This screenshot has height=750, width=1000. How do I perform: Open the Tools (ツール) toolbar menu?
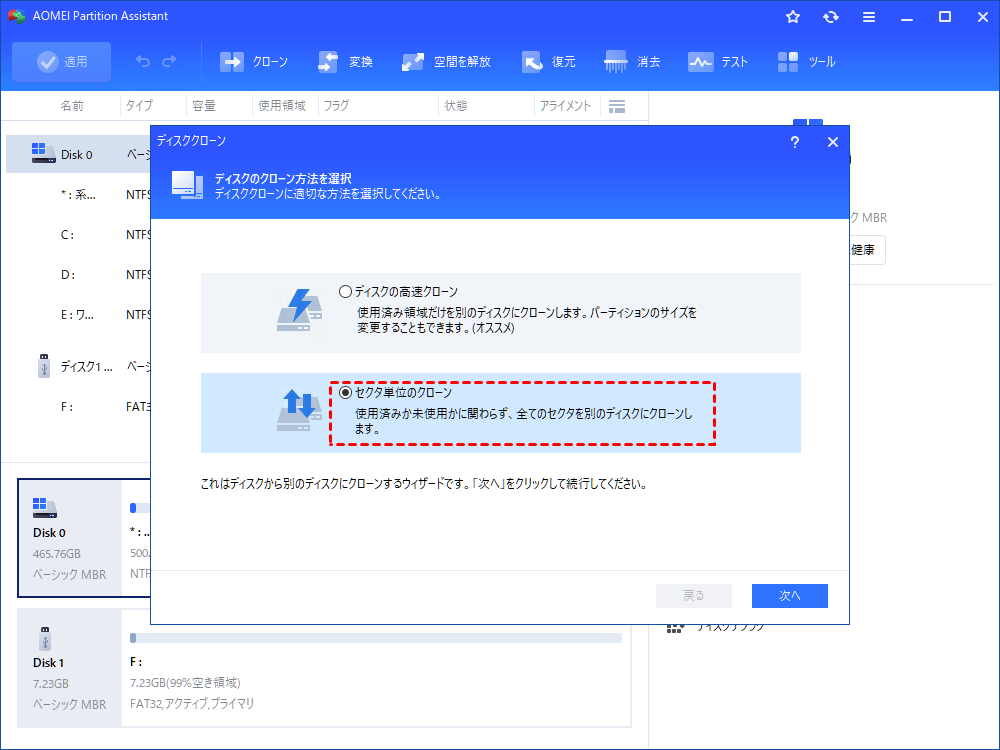pyautogui.click(x=806, y=62)
